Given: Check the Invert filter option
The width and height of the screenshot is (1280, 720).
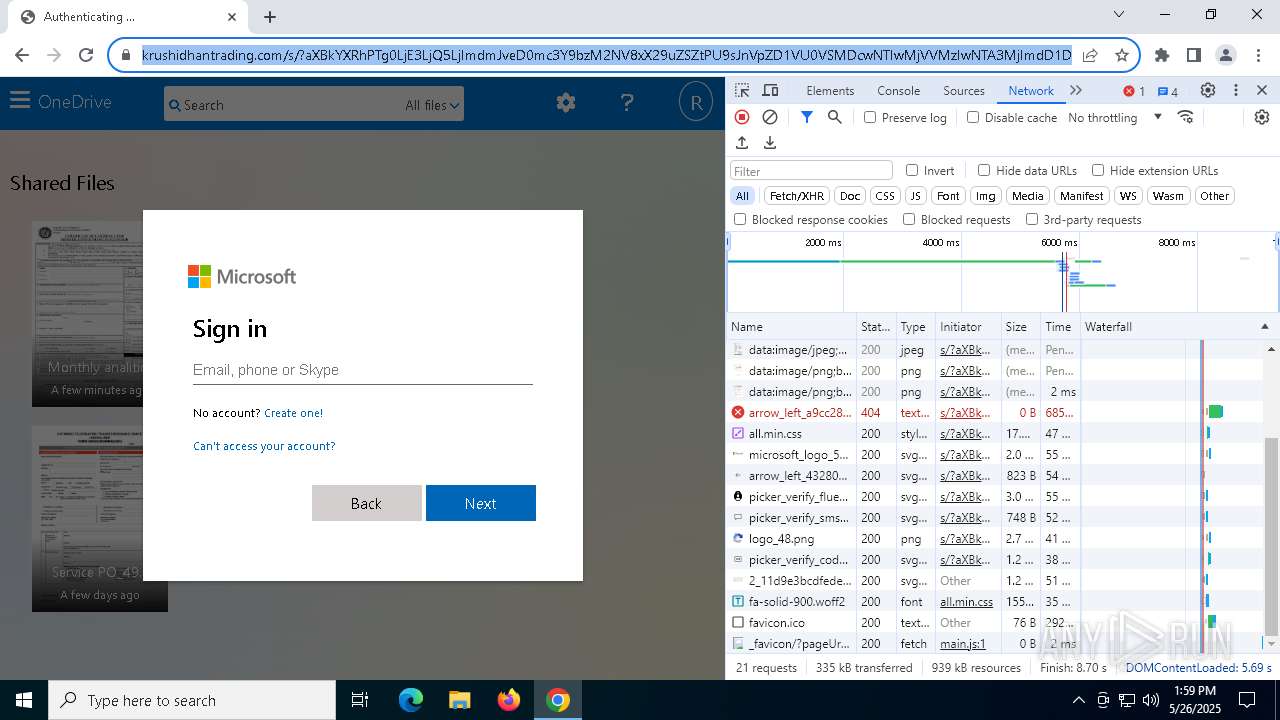Looking at the screenshot, I should point(912,170).
